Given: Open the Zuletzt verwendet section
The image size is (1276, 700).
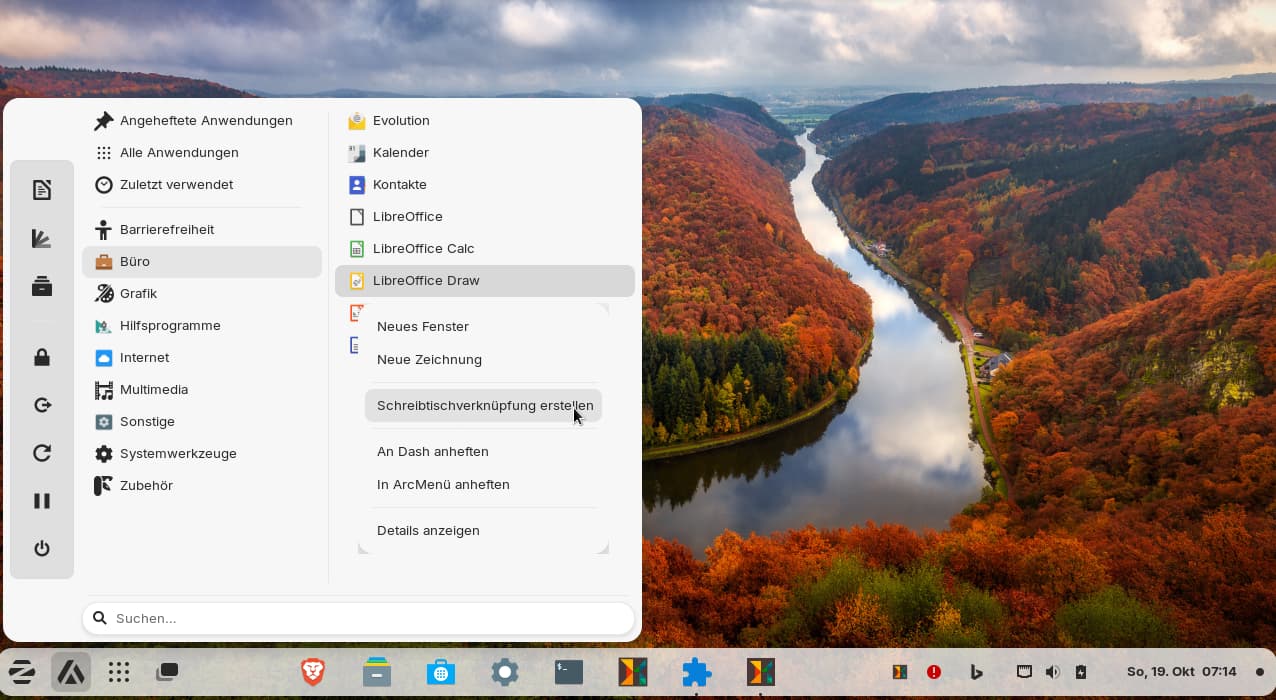Looking at the screenshot, I should point(176,184).
